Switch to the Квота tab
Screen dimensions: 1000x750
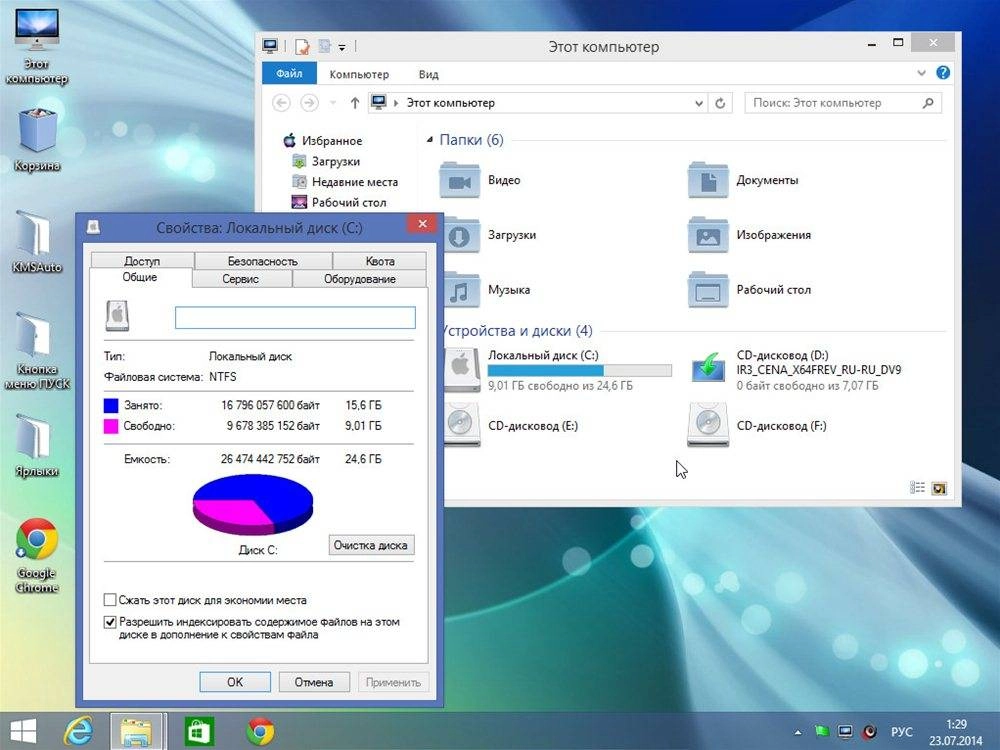pyautogui.click(x=379, y=261)
